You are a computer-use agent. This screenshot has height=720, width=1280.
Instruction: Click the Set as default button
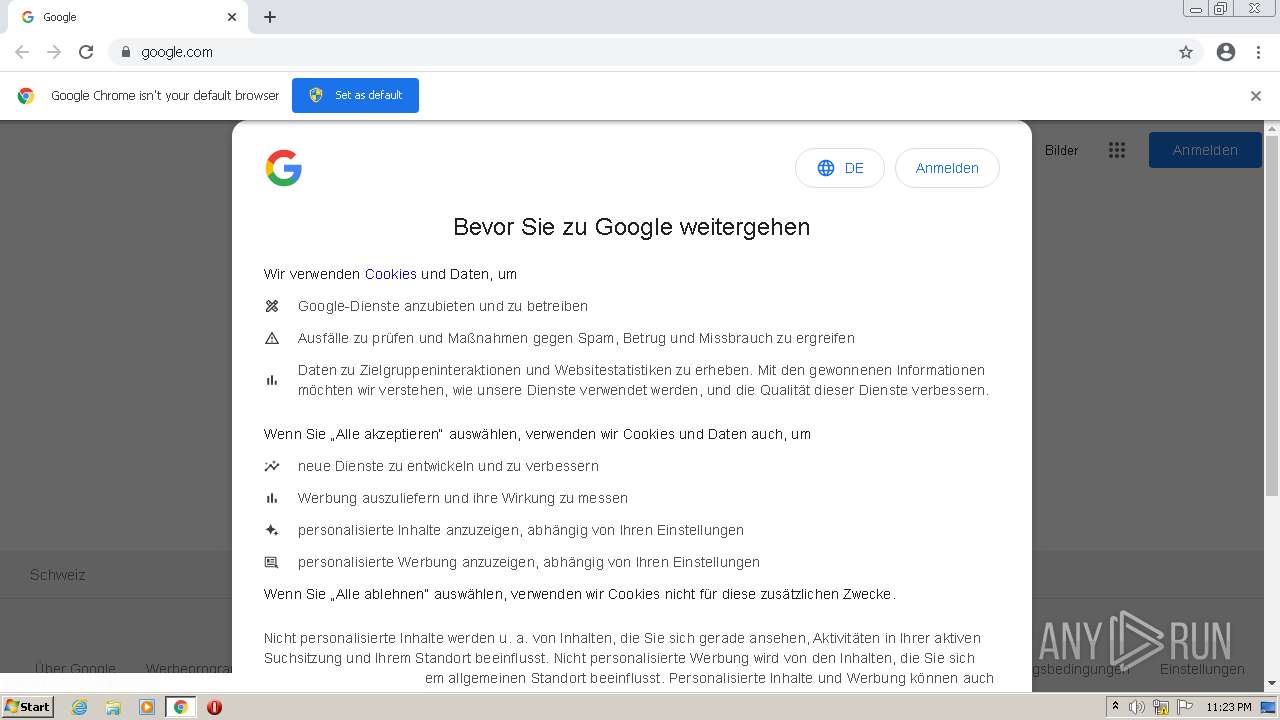pyautogui.click(x=355, y=95)
